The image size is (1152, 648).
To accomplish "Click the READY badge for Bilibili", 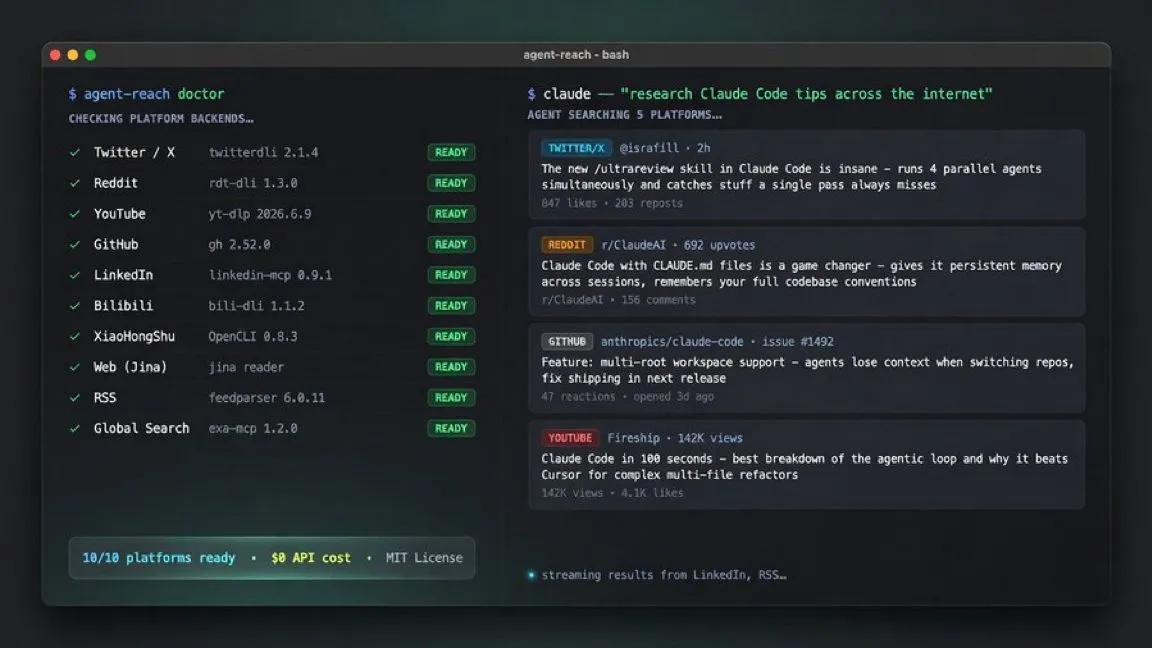I will coord(451,306).
